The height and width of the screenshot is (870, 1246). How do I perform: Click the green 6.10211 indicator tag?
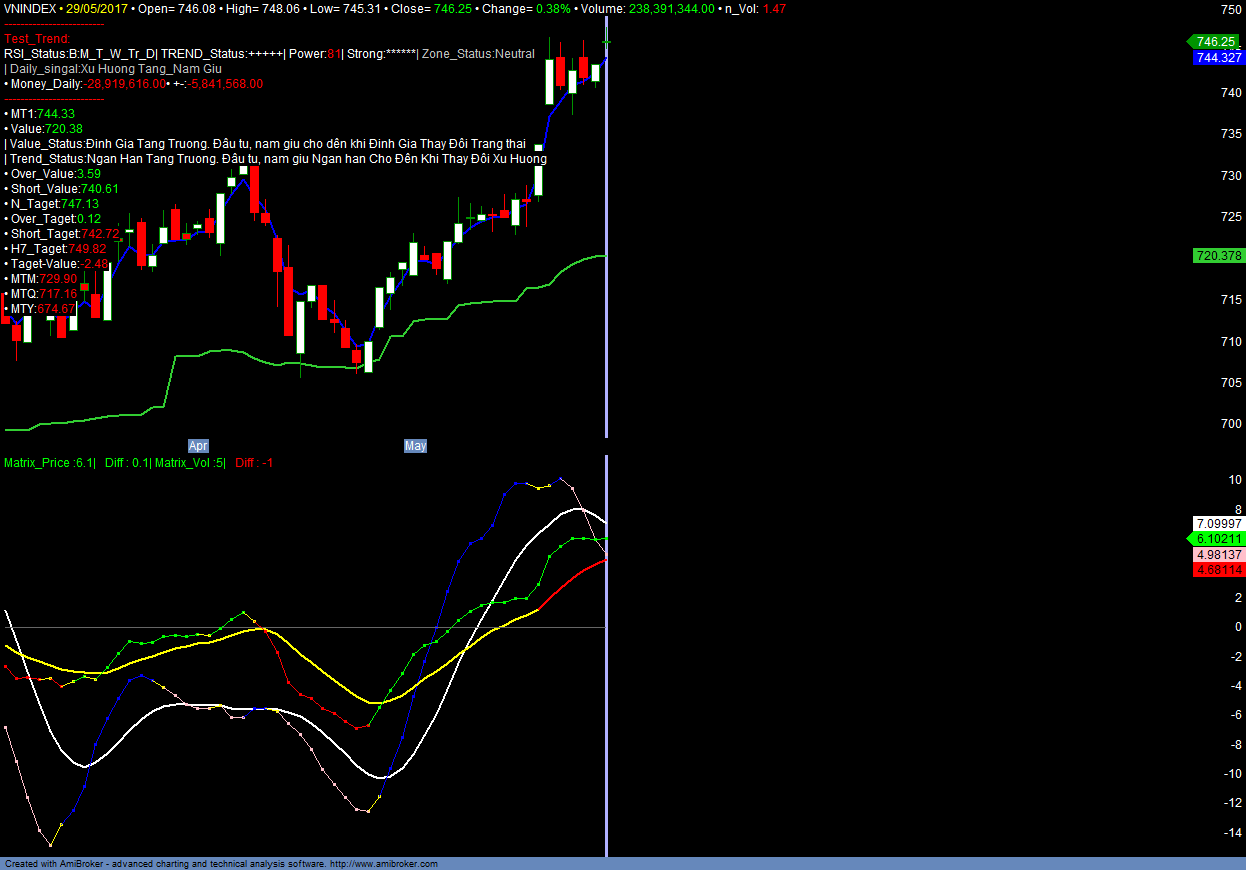click(1218, 539)
